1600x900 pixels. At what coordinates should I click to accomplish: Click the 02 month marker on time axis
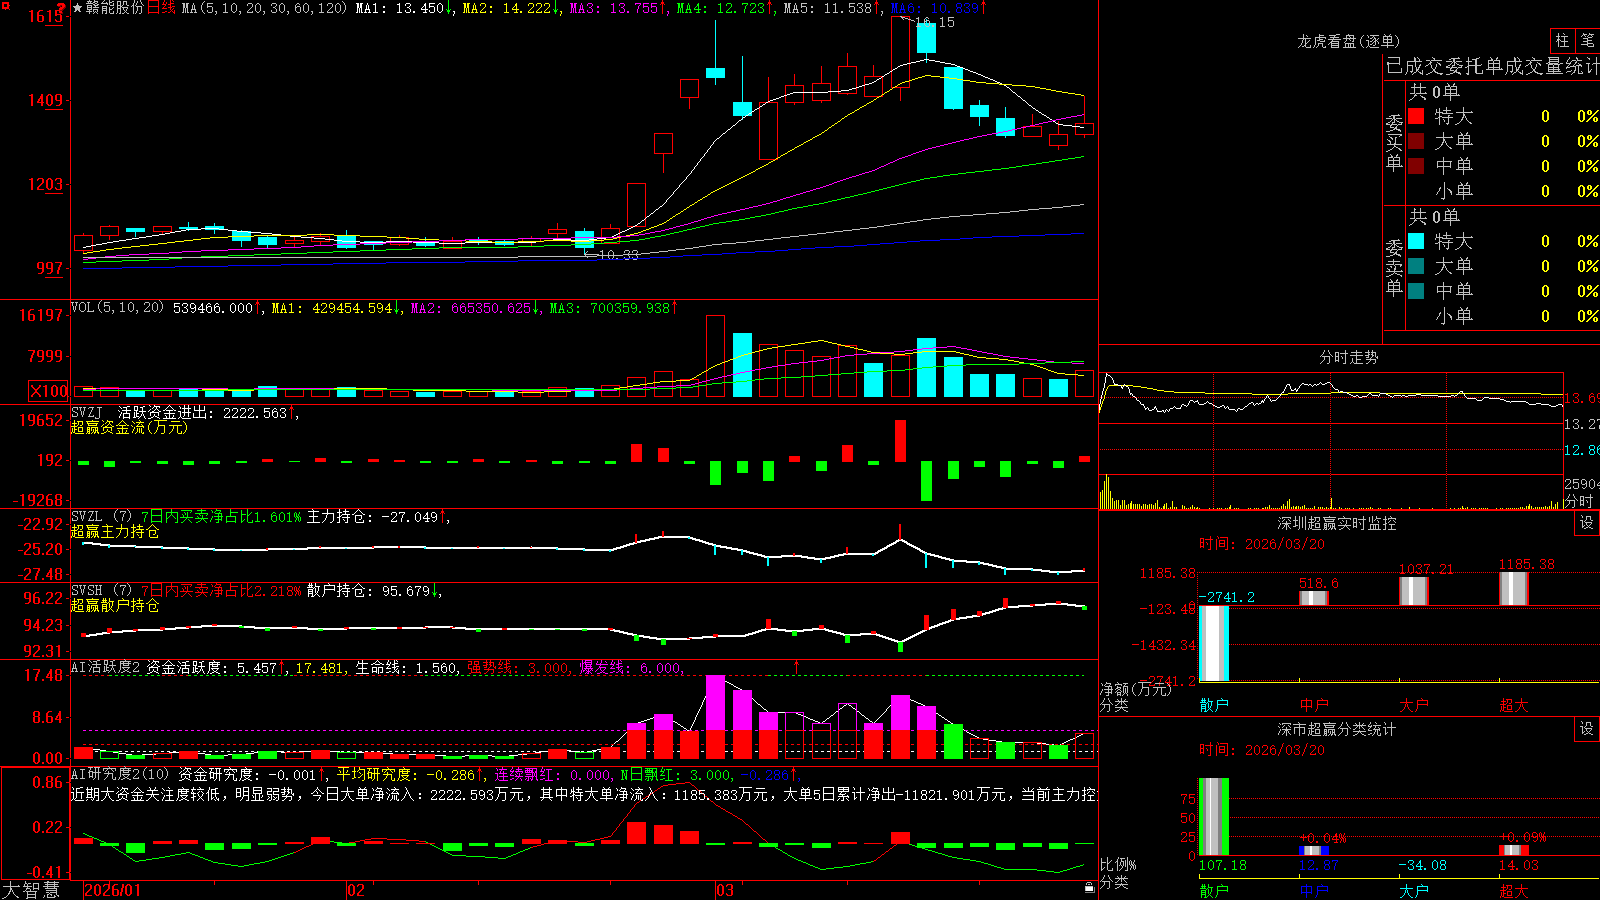356,890
